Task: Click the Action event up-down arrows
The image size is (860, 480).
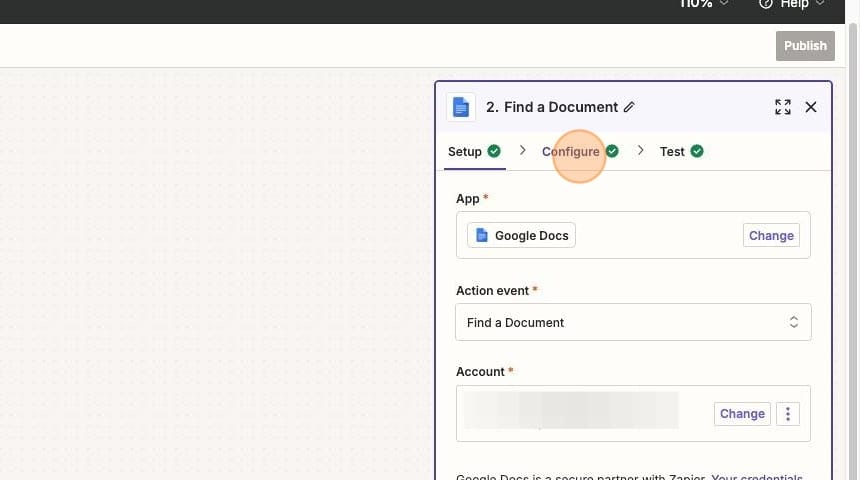Action: click(793, 322)
